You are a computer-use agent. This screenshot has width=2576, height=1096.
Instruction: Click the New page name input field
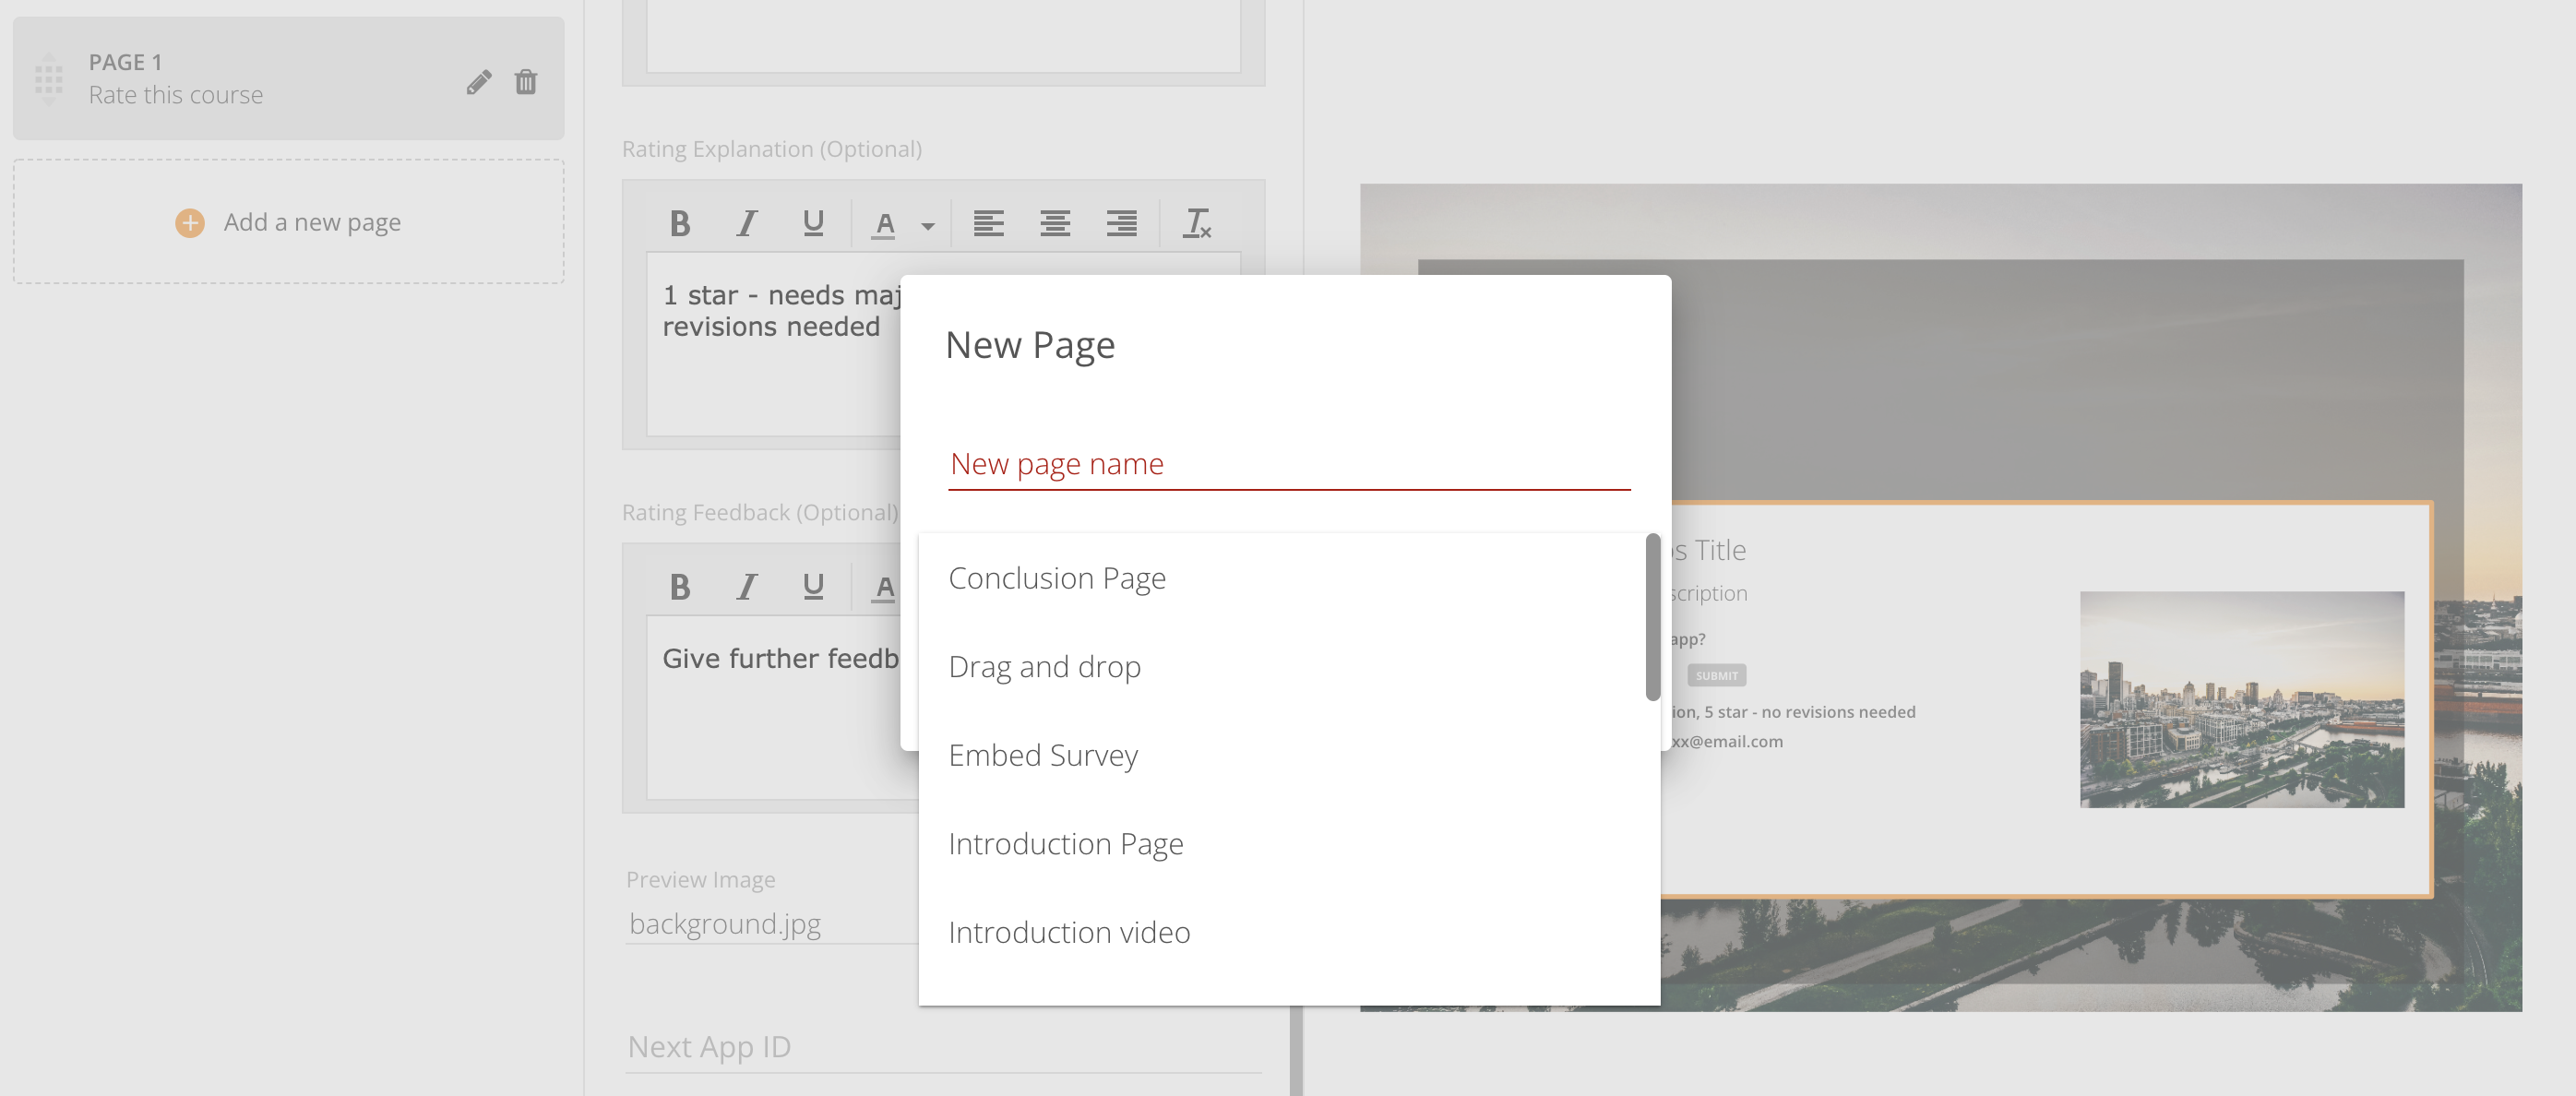[1288, 464]
